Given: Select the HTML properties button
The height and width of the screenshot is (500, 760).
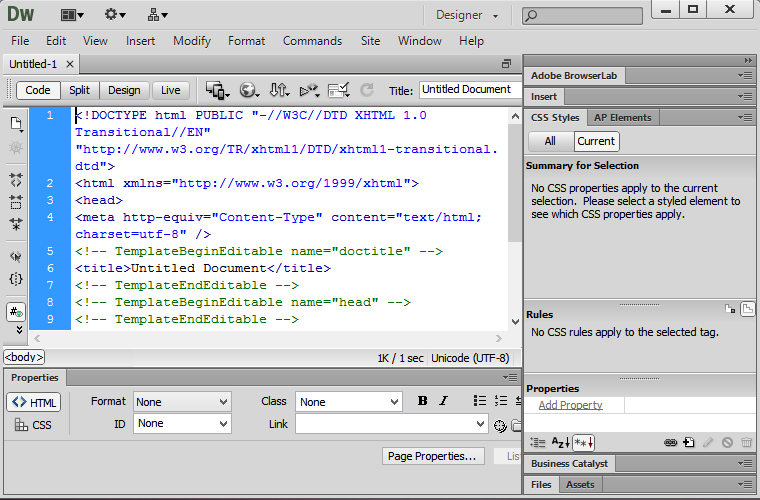Looking at the screenshot, I should (x=34, y=402).
